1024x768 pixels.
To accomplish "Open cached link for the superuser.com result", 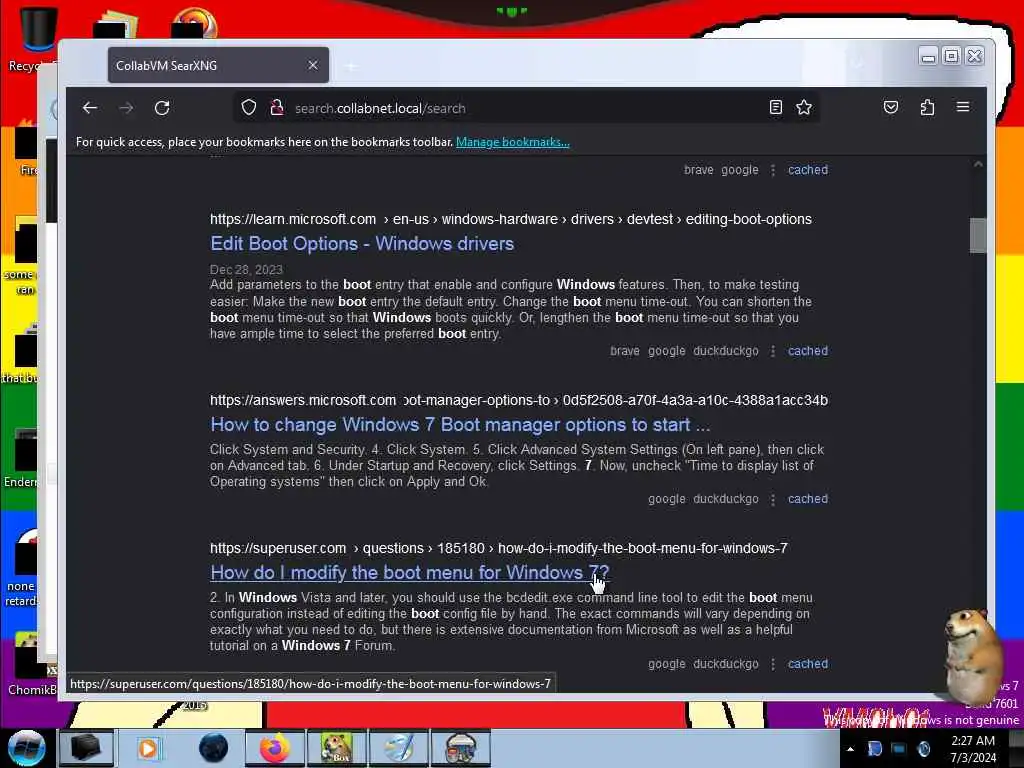I will (x=807, y=664).
